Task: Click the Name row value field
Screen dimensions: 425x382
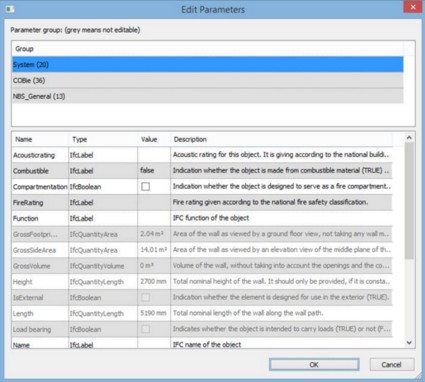Action: (x=154, y=344)
